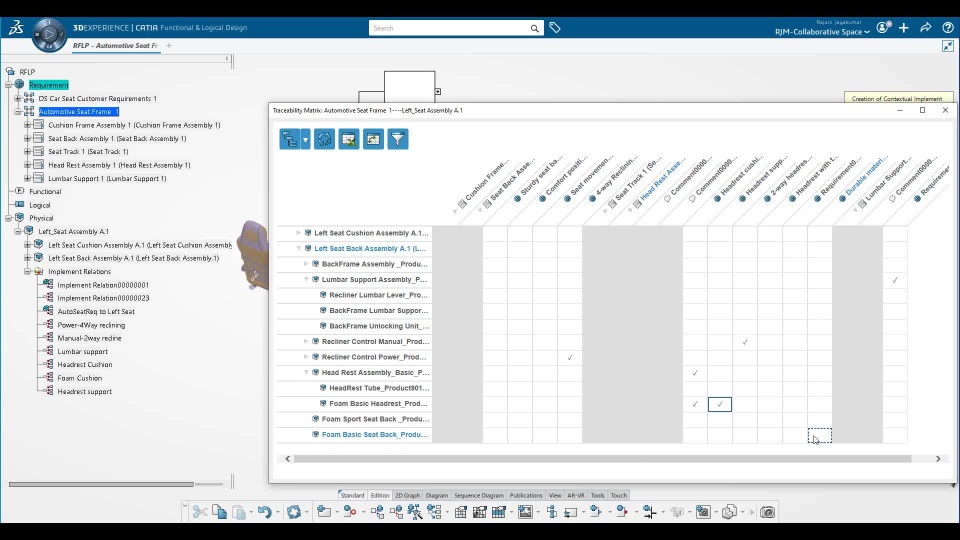Image resolution: width=960 pixels, height=540 pixels.
Task: Expand DS Car Seat Customer Requirements tree node
Action: (x=18, y=98)
